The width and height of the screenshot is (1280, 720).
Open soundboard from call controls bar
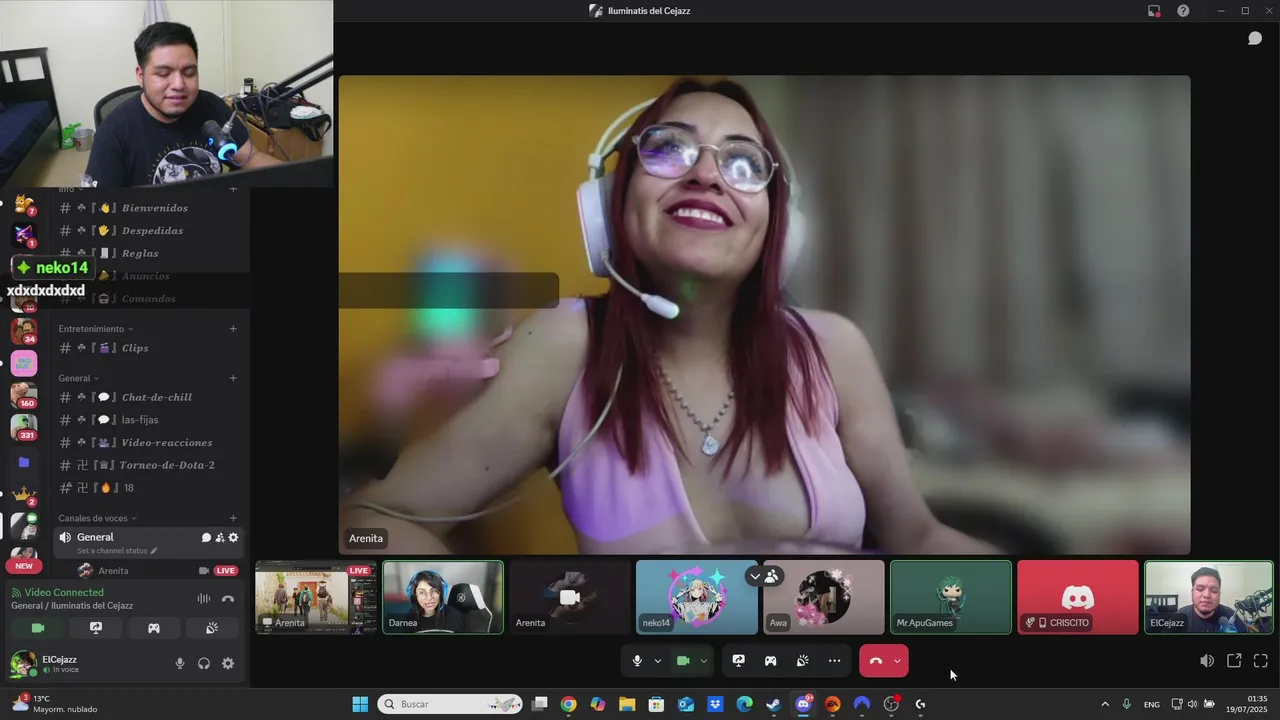click(x=803, y=661)
